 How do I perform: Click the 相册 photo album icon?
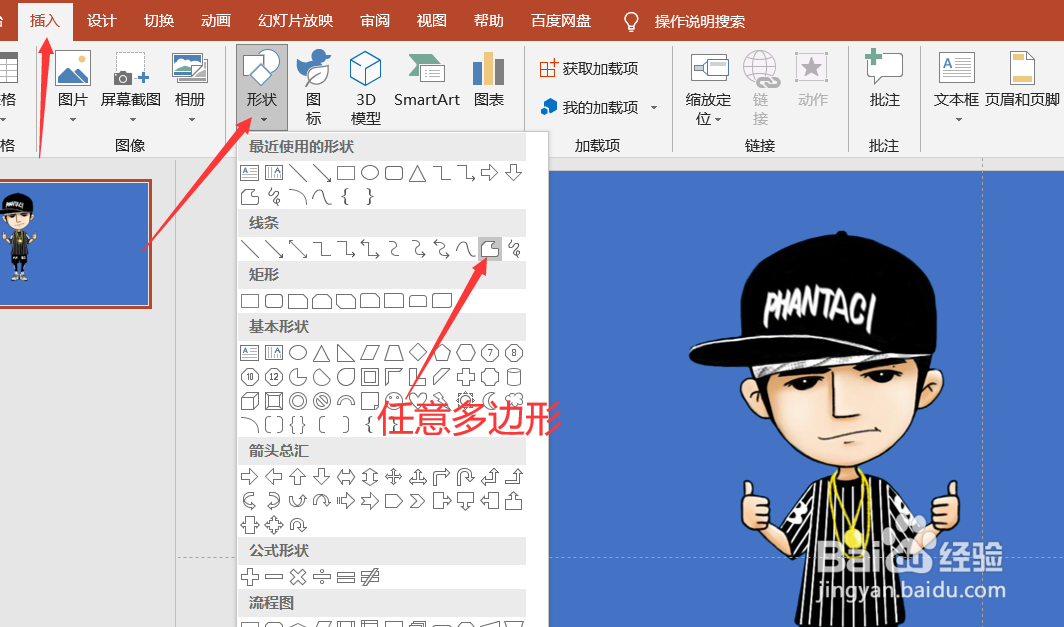pos(190,68)
